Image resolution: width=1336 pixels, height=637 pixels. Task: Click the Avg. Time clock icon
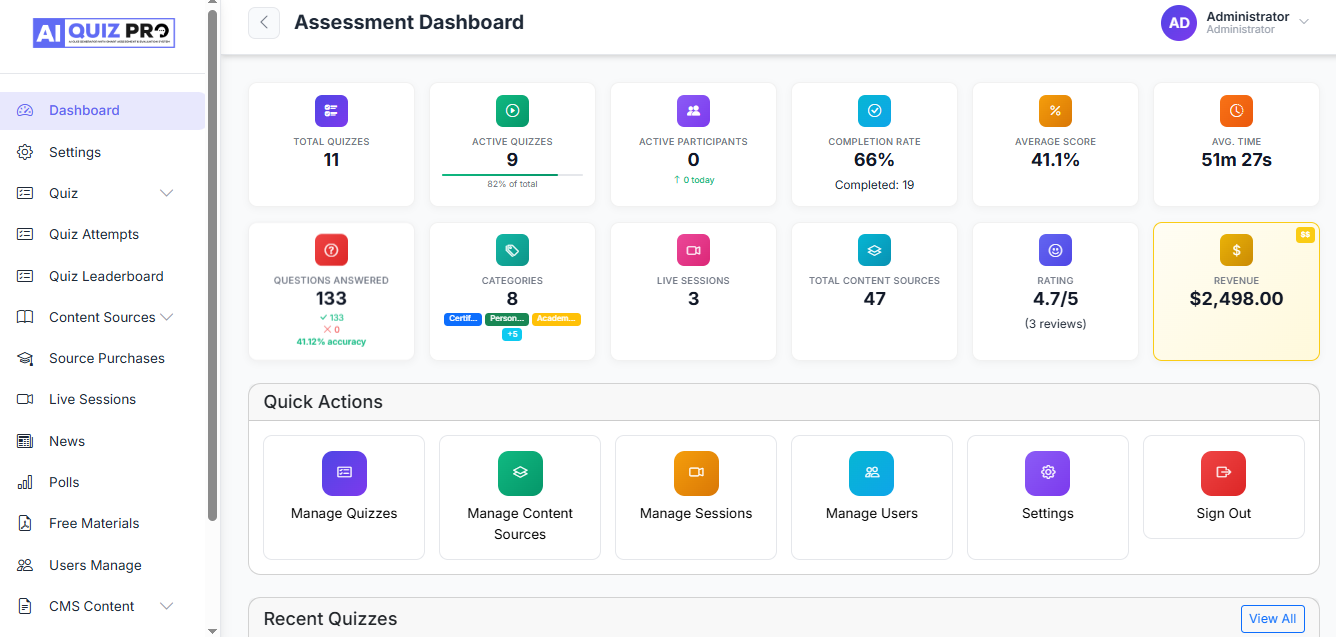coord(1236,111)
